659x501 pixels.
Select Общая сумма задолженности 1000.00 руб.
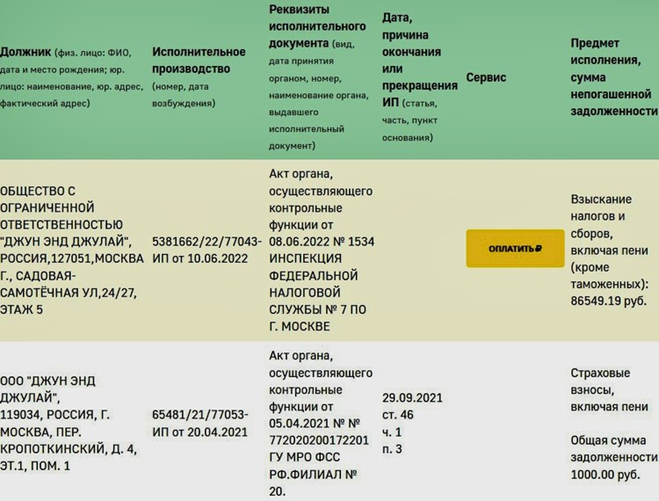tap(614, 457)
